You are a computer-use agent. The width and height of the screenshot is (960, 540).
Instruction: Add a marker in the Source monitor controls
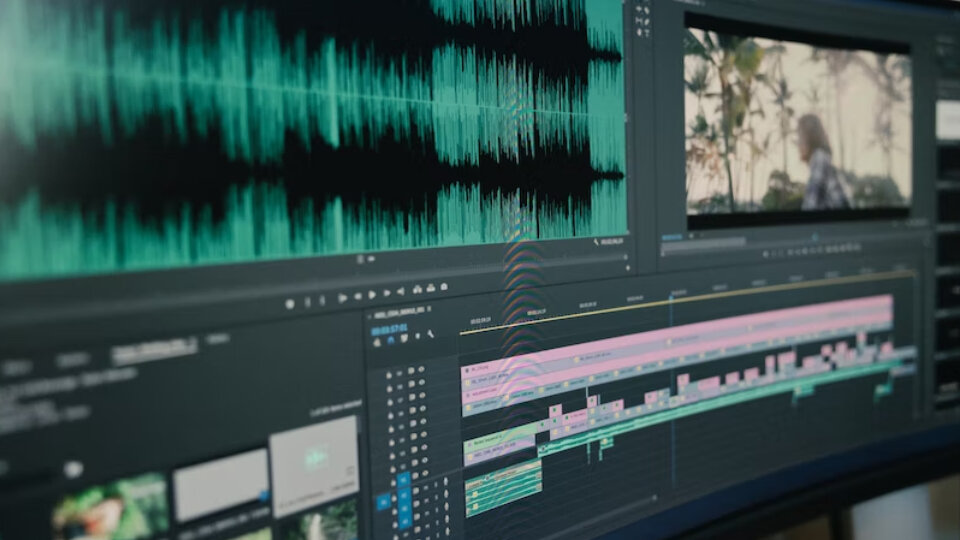point(290,304)
